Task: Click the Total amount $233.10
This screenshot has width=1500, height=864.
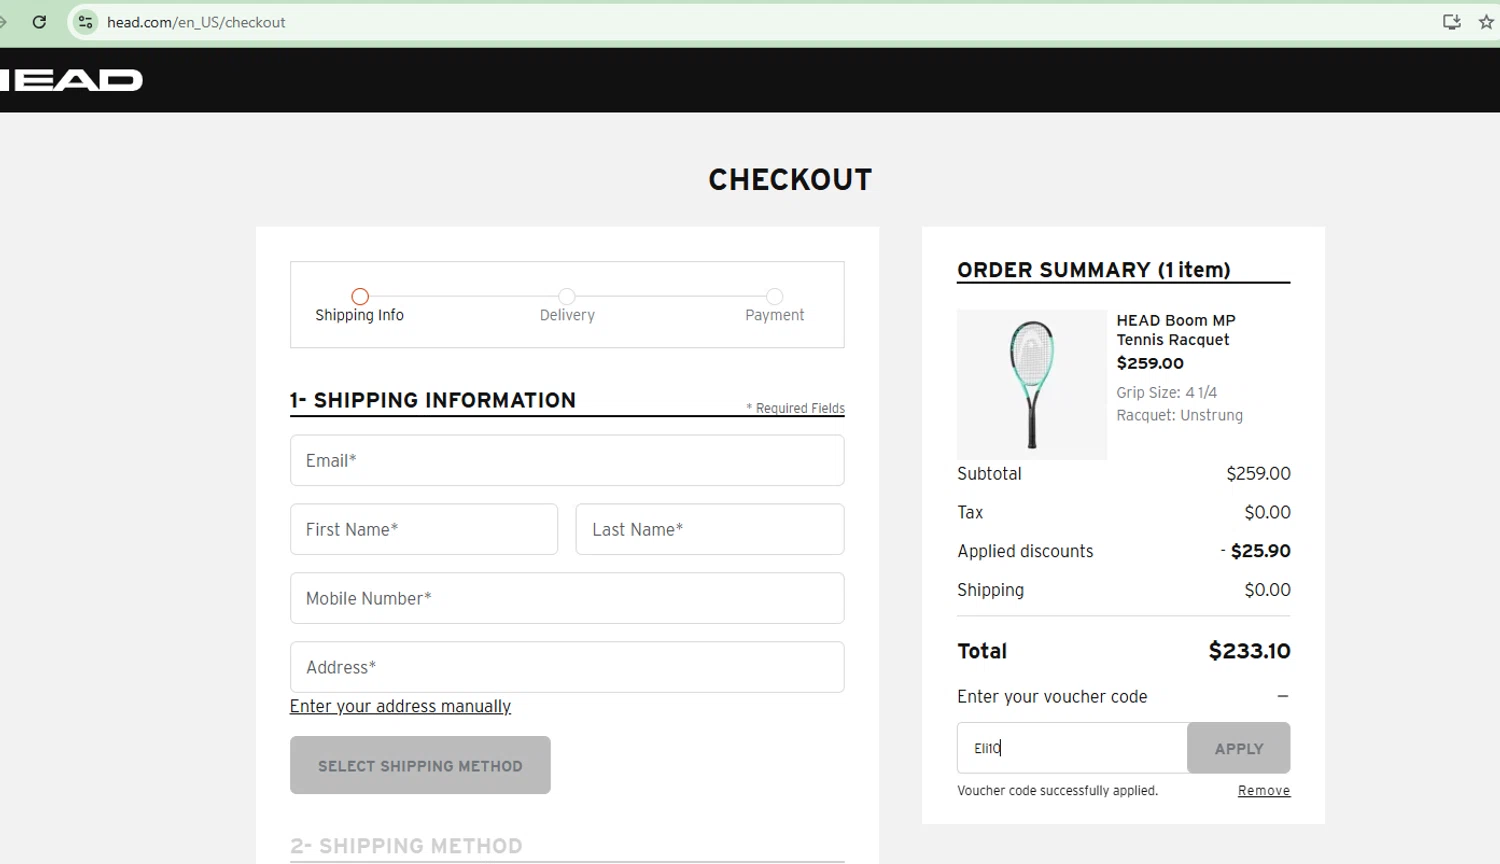Action: tap(1250, 651)
